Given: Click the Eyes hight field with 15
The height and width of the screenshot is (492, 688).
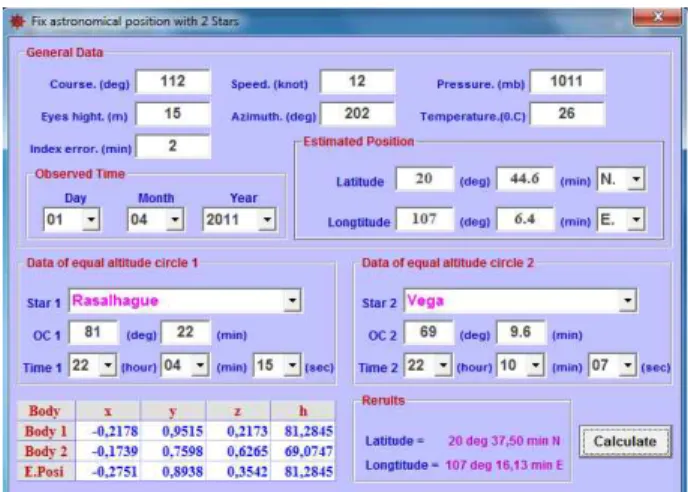Looking at the screenshot, I should [173, 114].
